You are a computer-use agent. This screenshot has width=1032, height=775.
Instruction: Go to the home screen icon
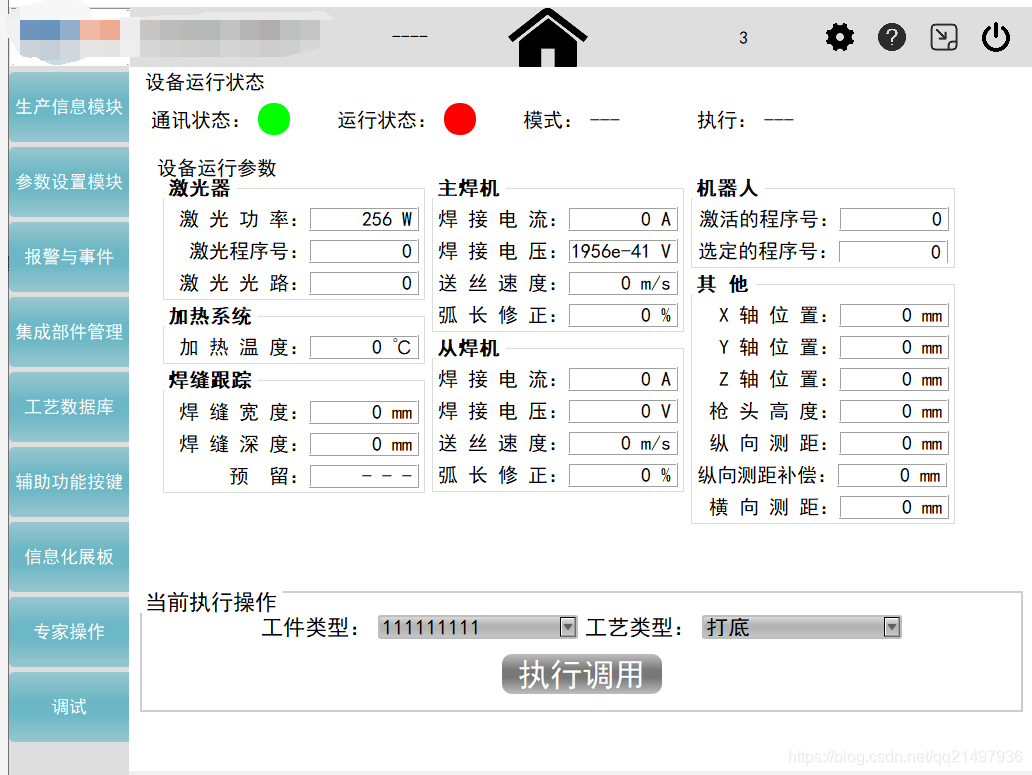pos(548,38)
